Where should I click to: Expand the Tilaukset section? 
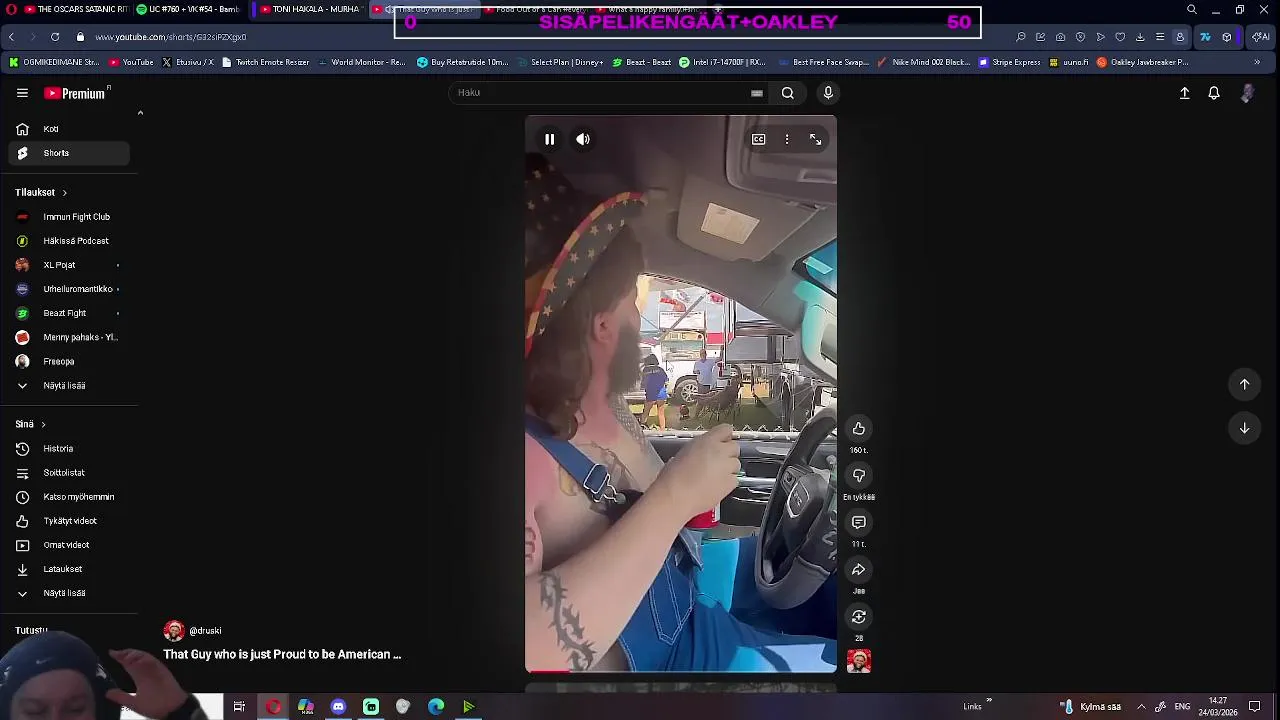(41, 192)
